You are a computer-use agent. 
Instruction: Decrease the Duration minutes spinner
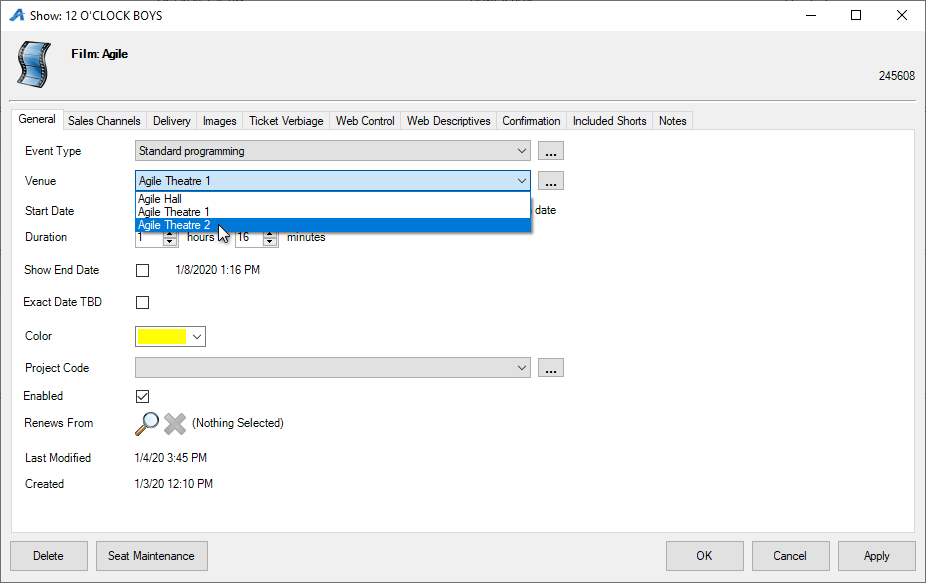coord(270,242)
